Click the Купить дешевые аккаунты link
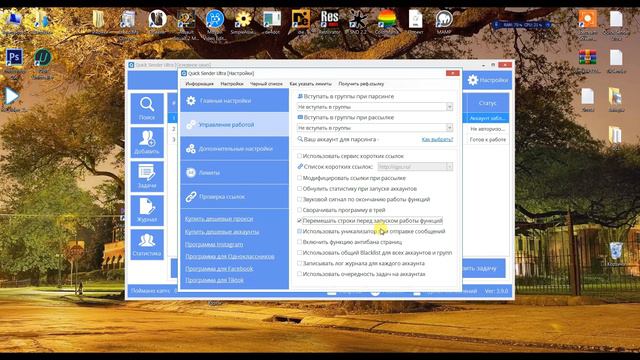This screenshot has width=640, height=360. click(222, 232)
